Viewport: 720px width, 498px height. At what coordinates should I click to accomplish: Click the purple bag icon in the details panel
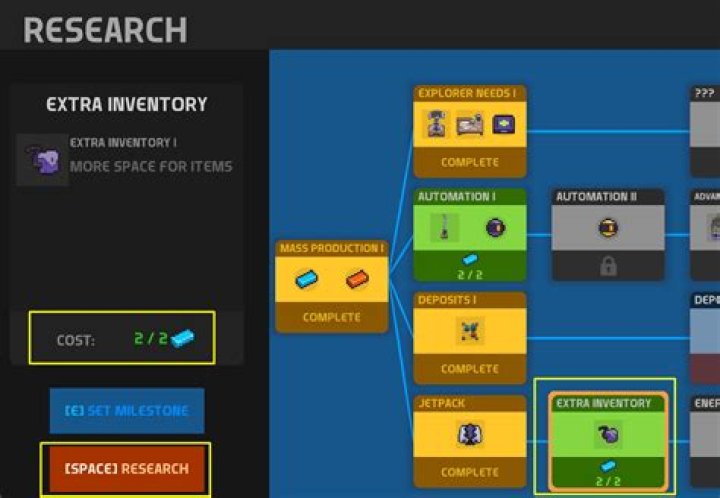tap(43, 160)
